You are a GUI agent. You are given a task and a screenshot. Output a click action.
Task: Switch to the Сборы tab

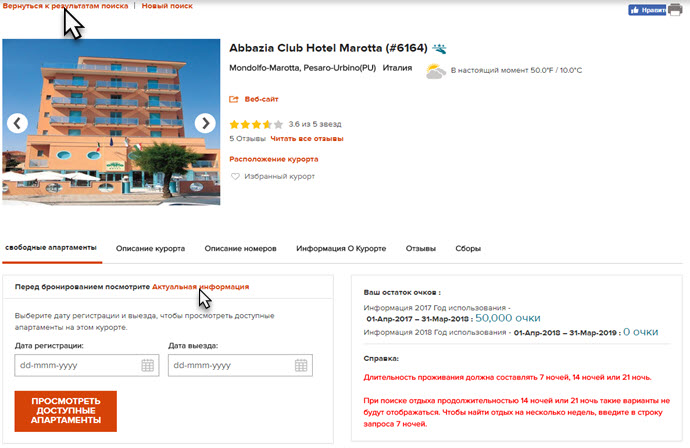468,249
